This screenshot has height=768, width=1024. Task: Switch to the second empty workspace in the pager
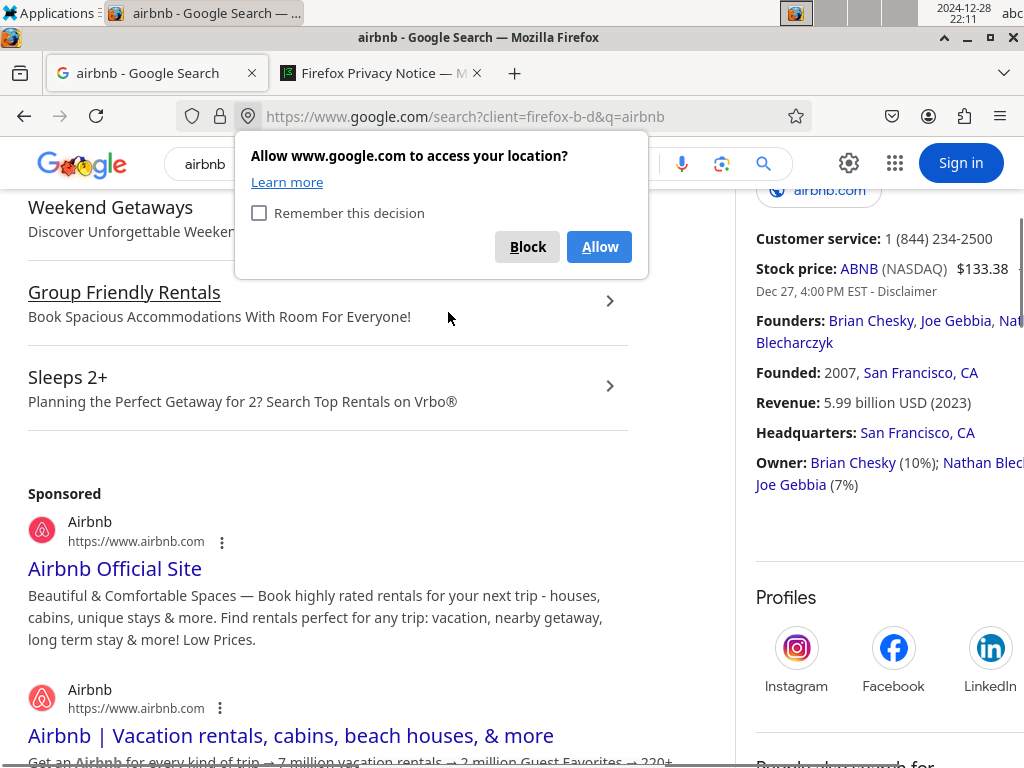[x=865, y=13]
